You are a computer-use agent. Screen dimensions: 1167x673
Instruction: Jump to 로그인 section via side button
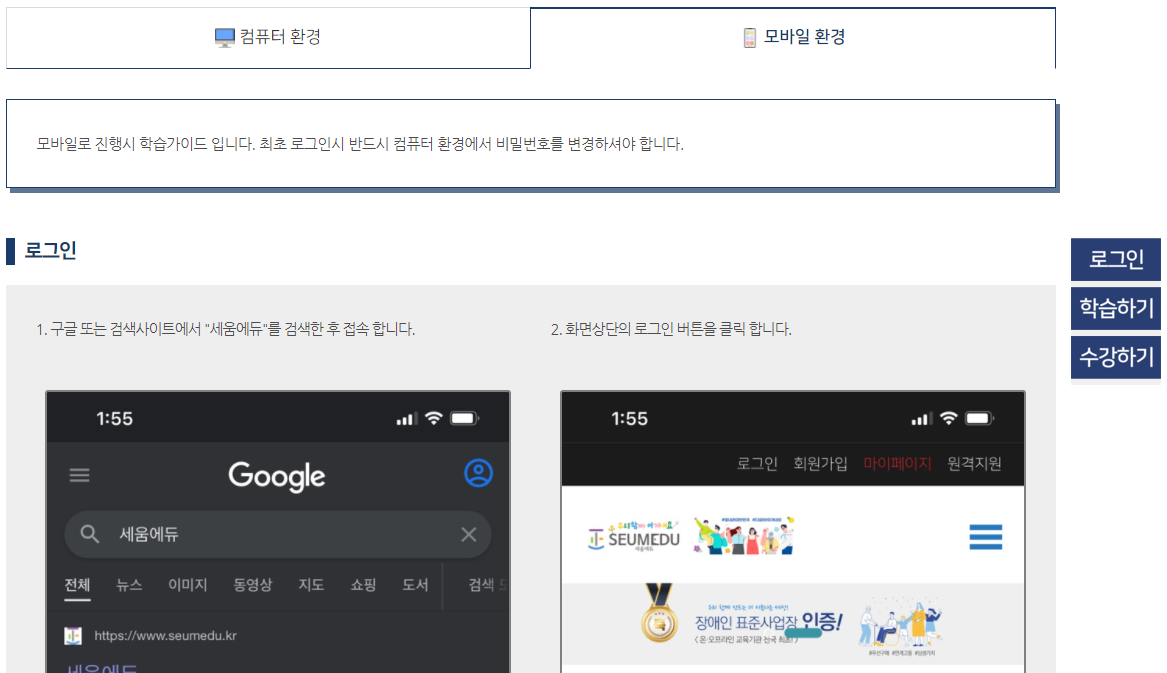[1116, 260]
